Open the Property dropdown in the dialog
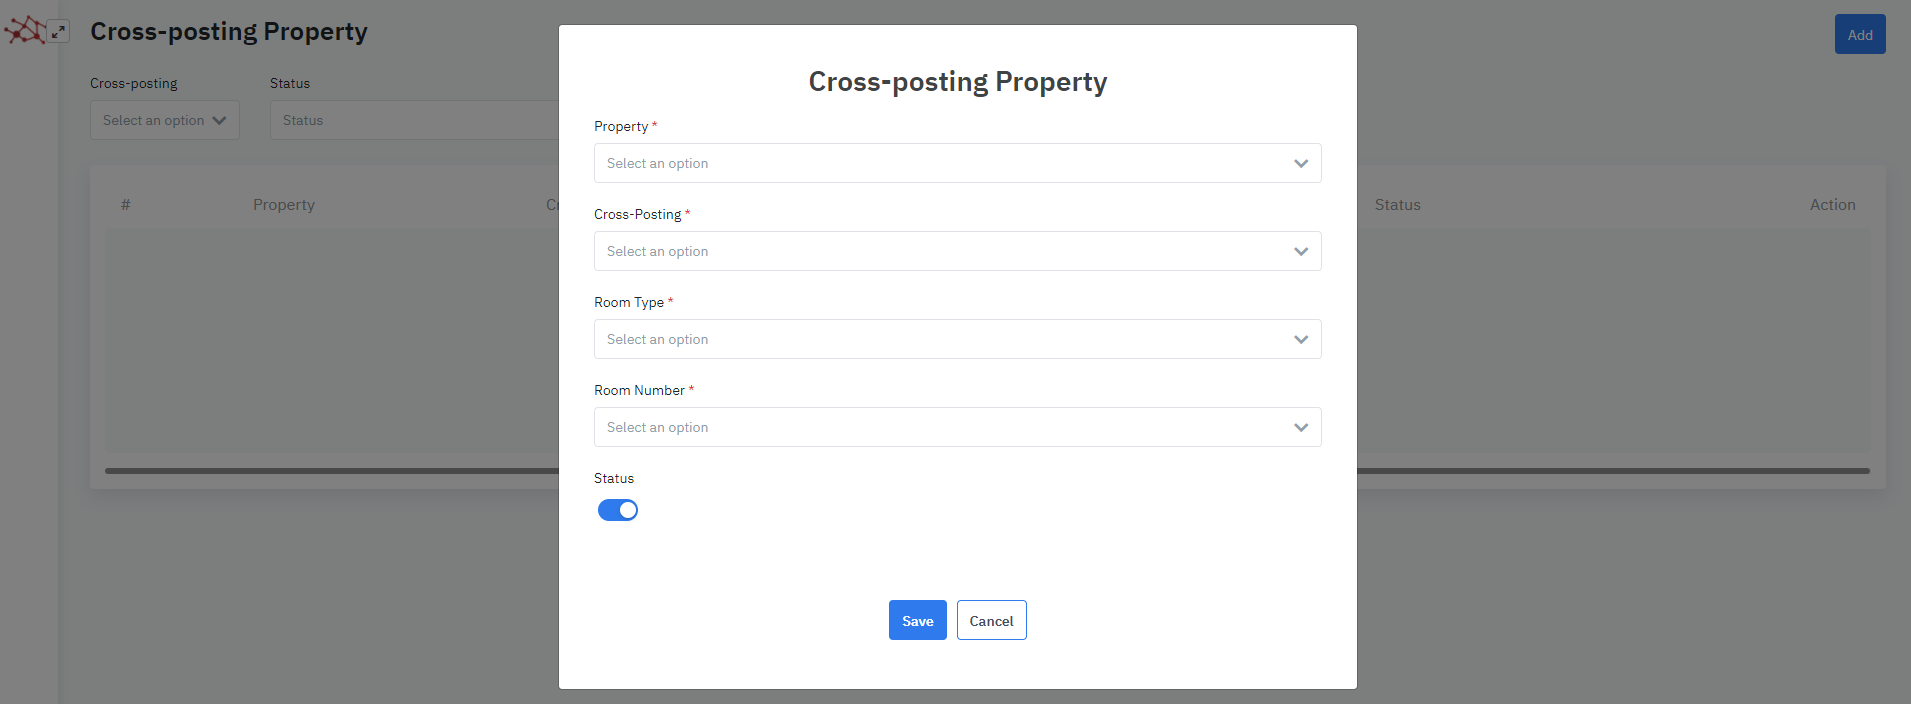 (957, 163)
